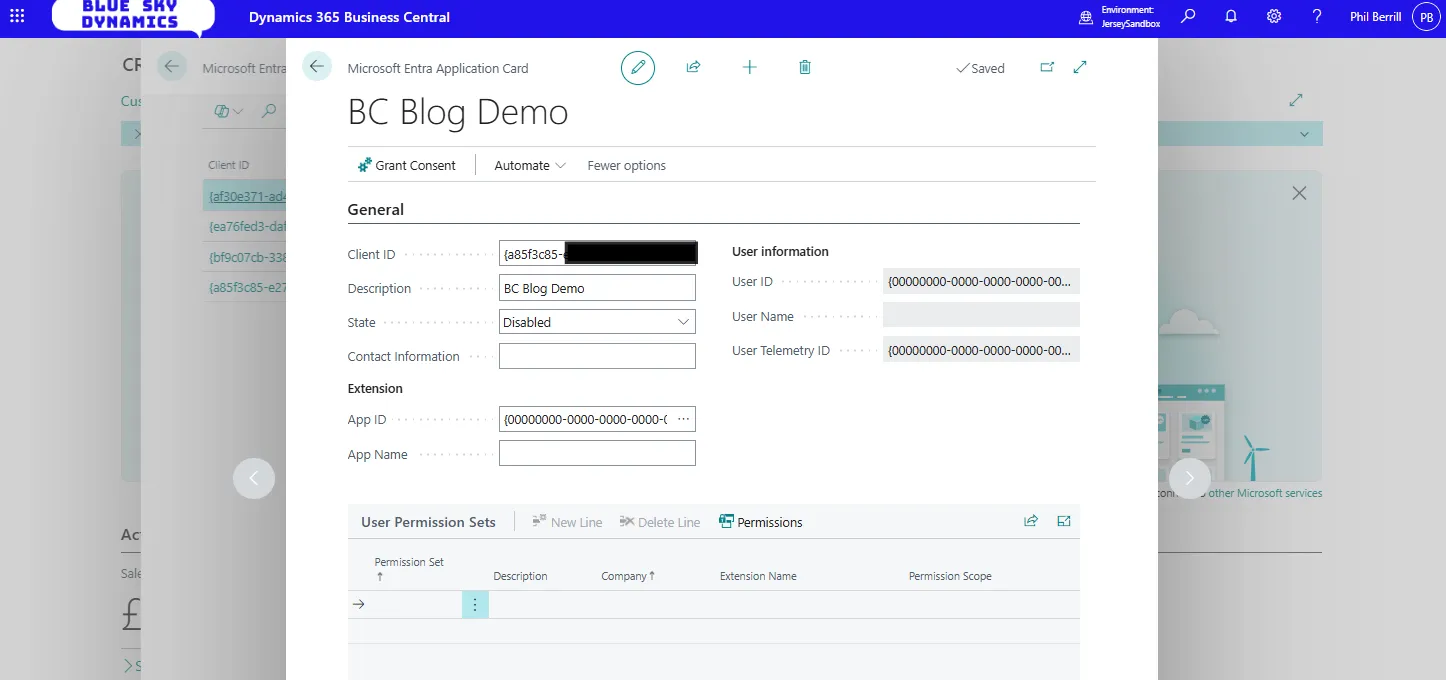The height and width of the screenshot is (680, 1446).
Task: Click the Grant Consent action
Action: click(x=407, y=165)
